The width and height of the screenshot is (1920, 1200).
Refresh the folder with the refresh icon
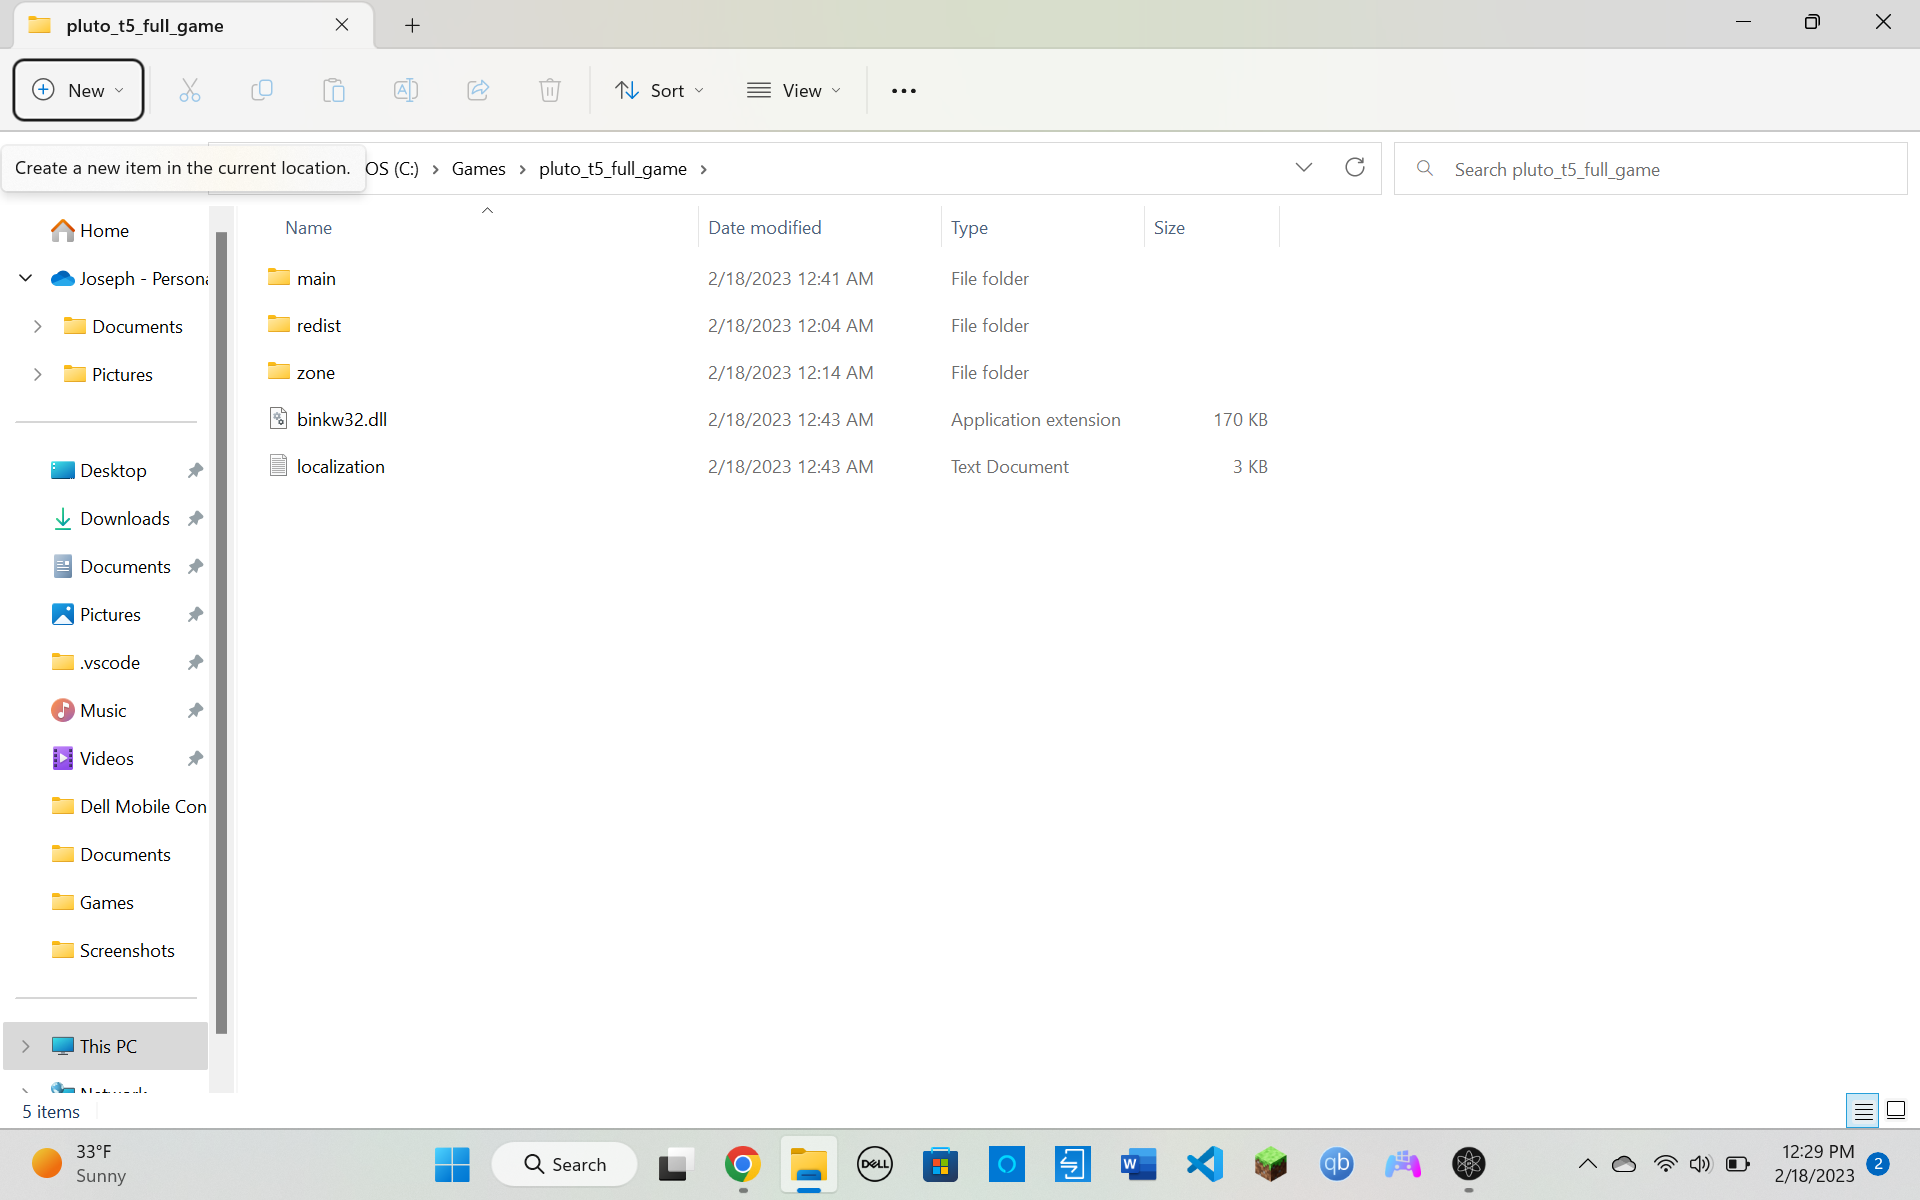click(x=1355, y=168)
